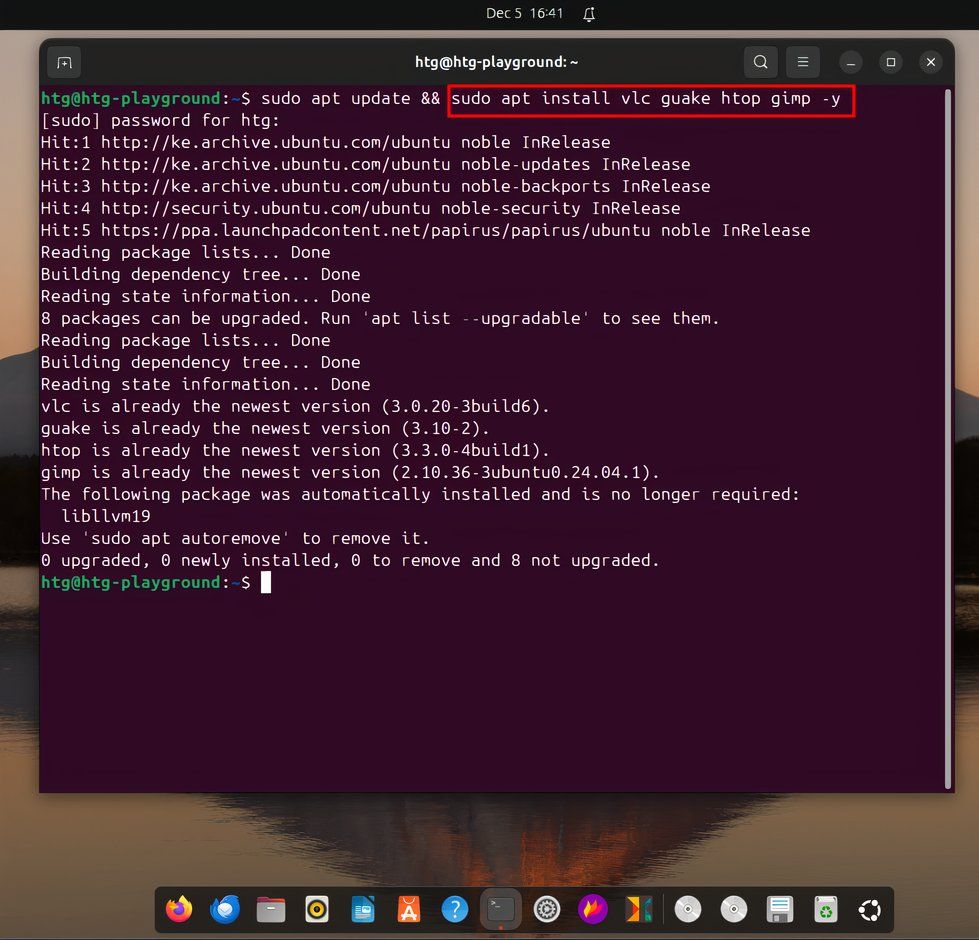Open Thunderbird mail client
979x940 pixels.
click(224, 910)
